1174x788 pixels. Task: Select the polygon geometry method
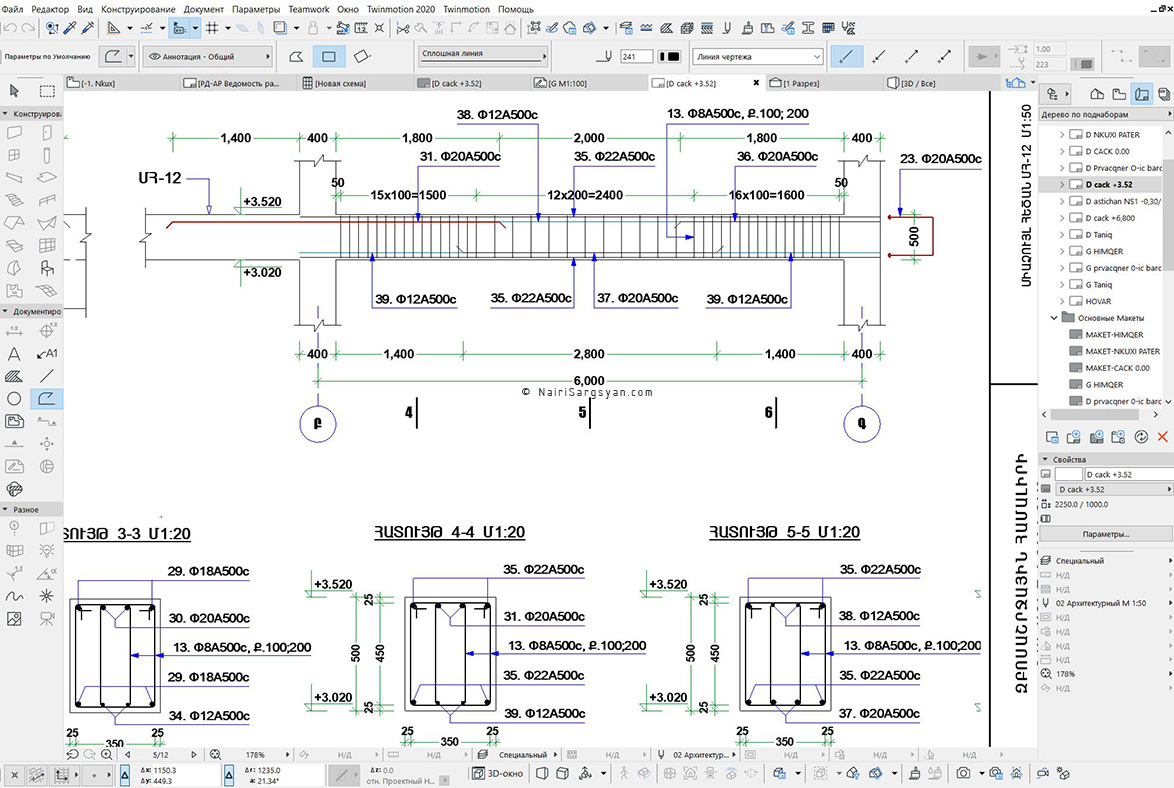coord(296,56)
